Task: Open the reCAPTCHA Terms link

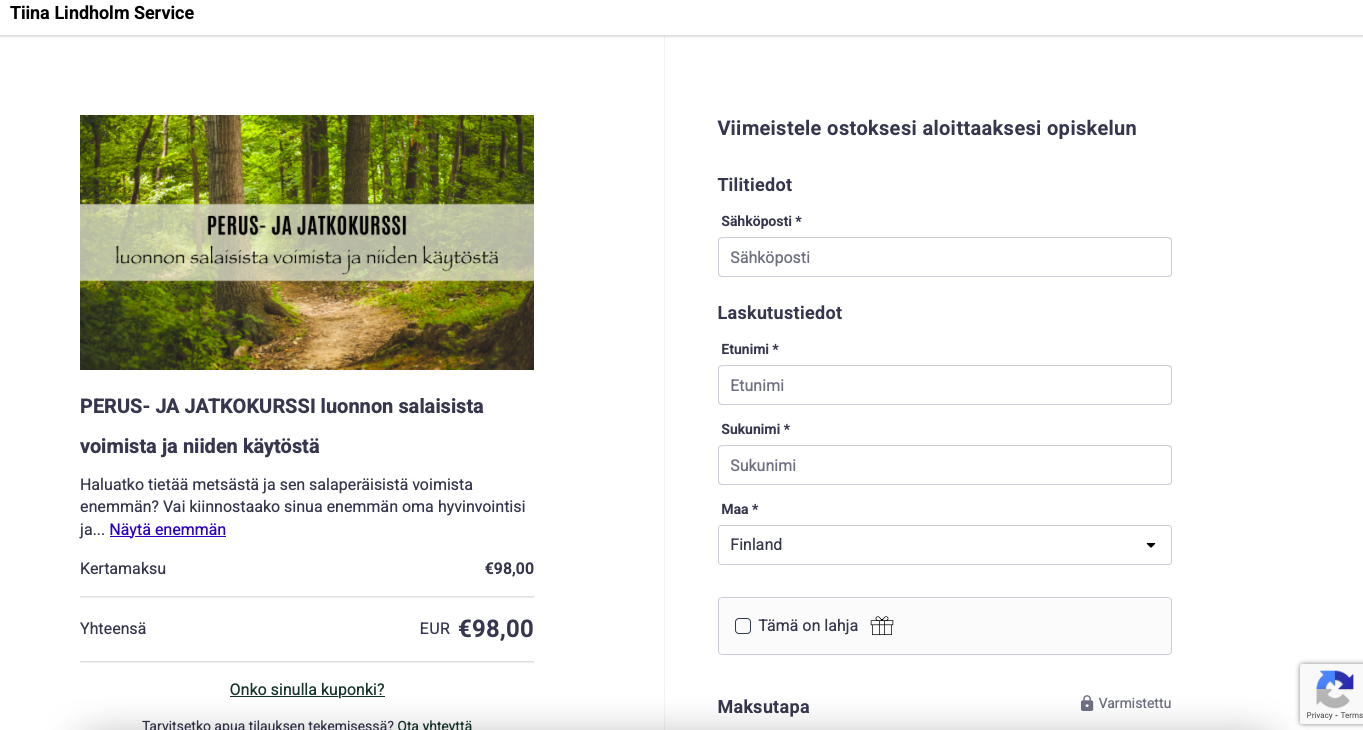Action: coord(1351,715)
